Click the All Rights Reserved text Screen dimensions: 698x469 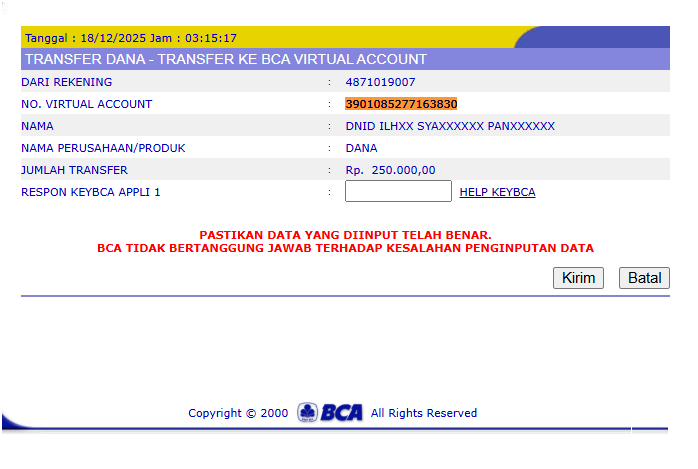pyautogui.click(x=424, y=413)
